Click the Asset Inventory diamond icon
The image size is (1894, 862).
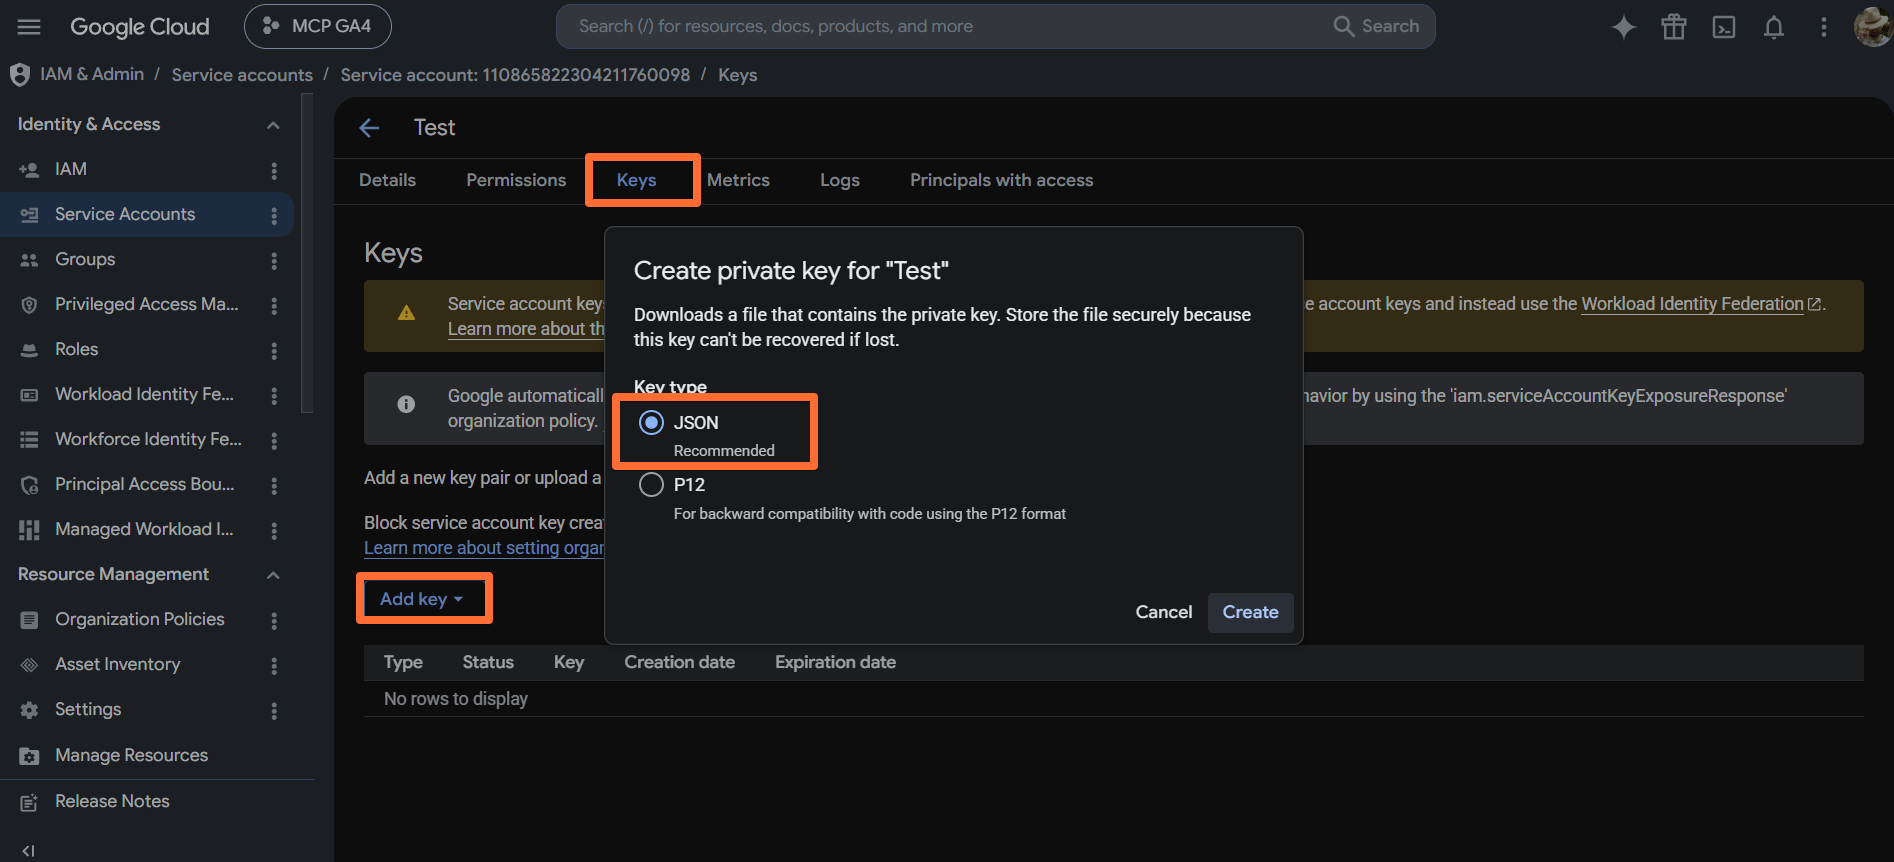[29, 665]
